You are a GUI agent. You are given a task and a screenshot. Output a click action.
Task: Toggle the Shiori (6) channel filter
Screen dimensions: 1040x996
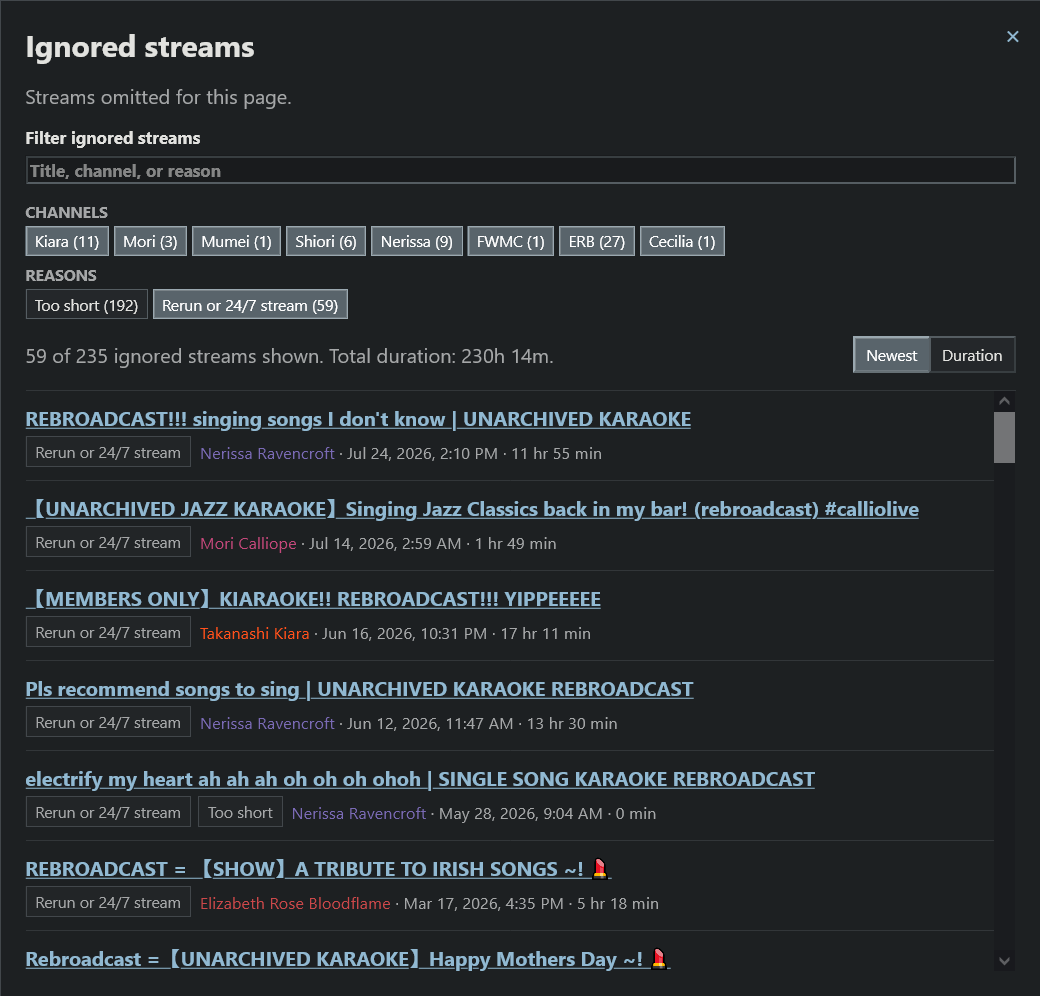coord(326,241)
